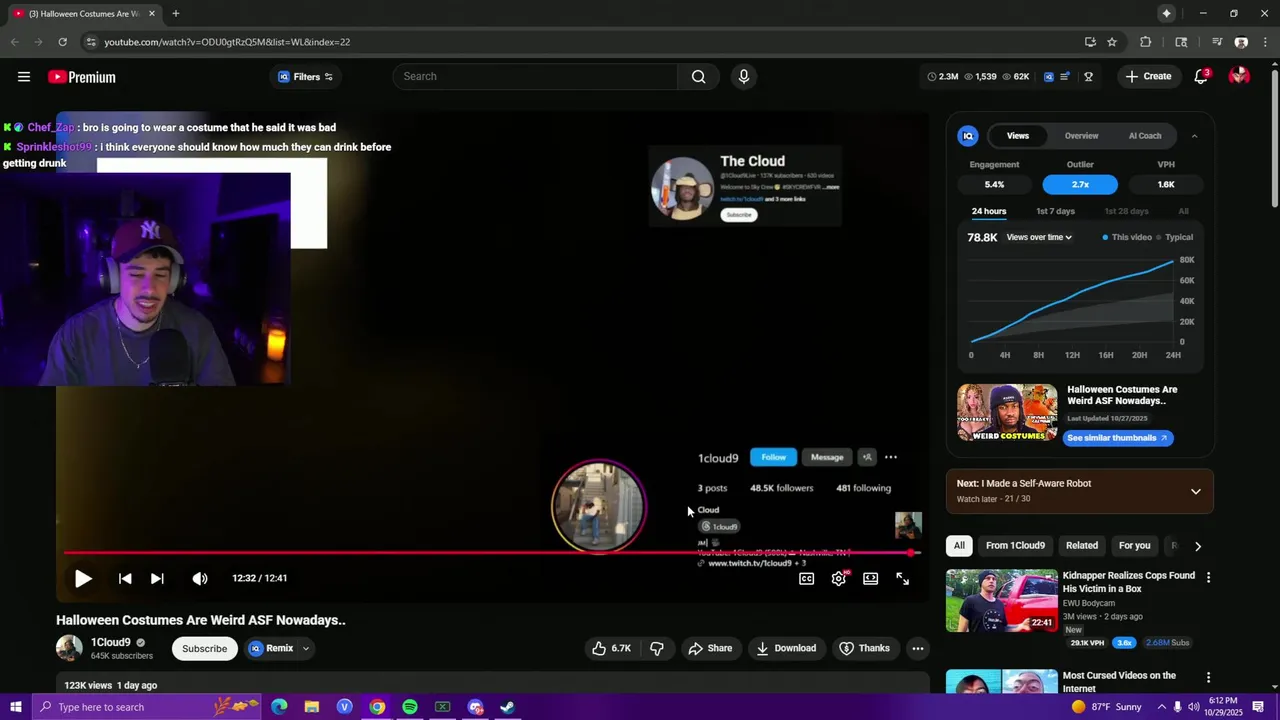This screenshot has height=720, width=1280.
Task: Dislike the video
Action: click(x=657, y=648)
